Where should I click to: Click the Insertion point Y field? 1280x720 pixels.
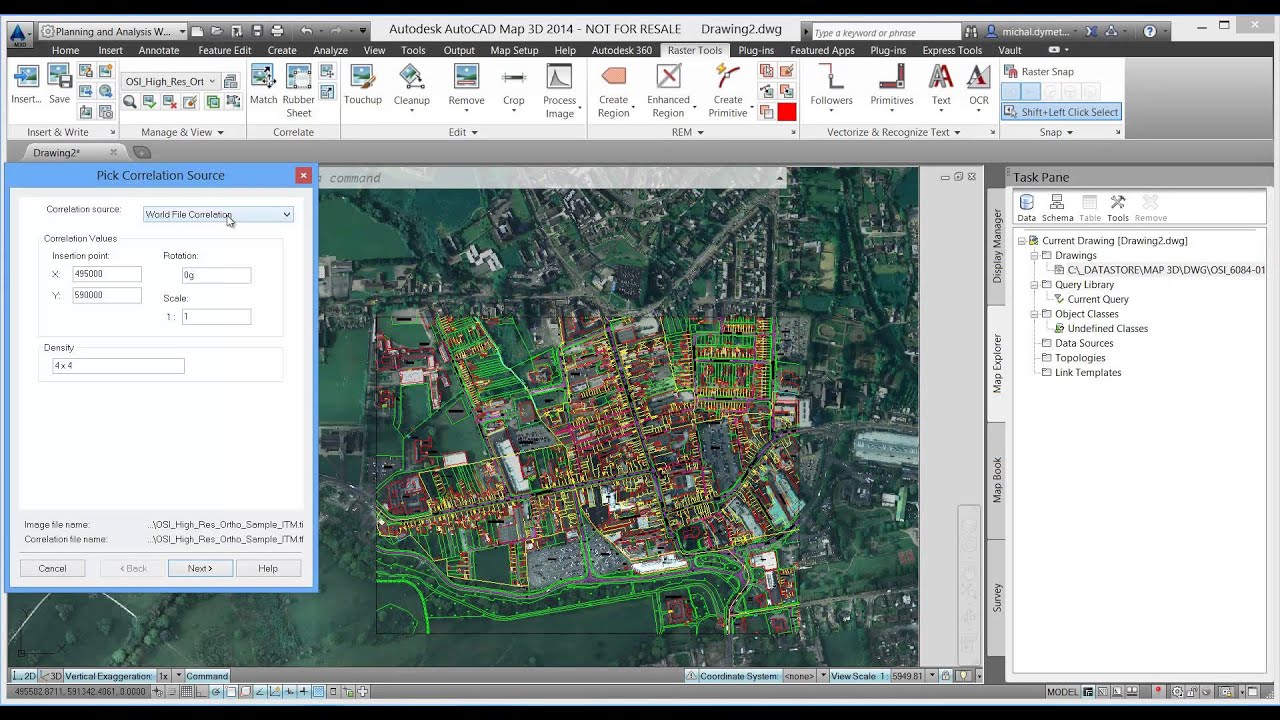point(107,295)
